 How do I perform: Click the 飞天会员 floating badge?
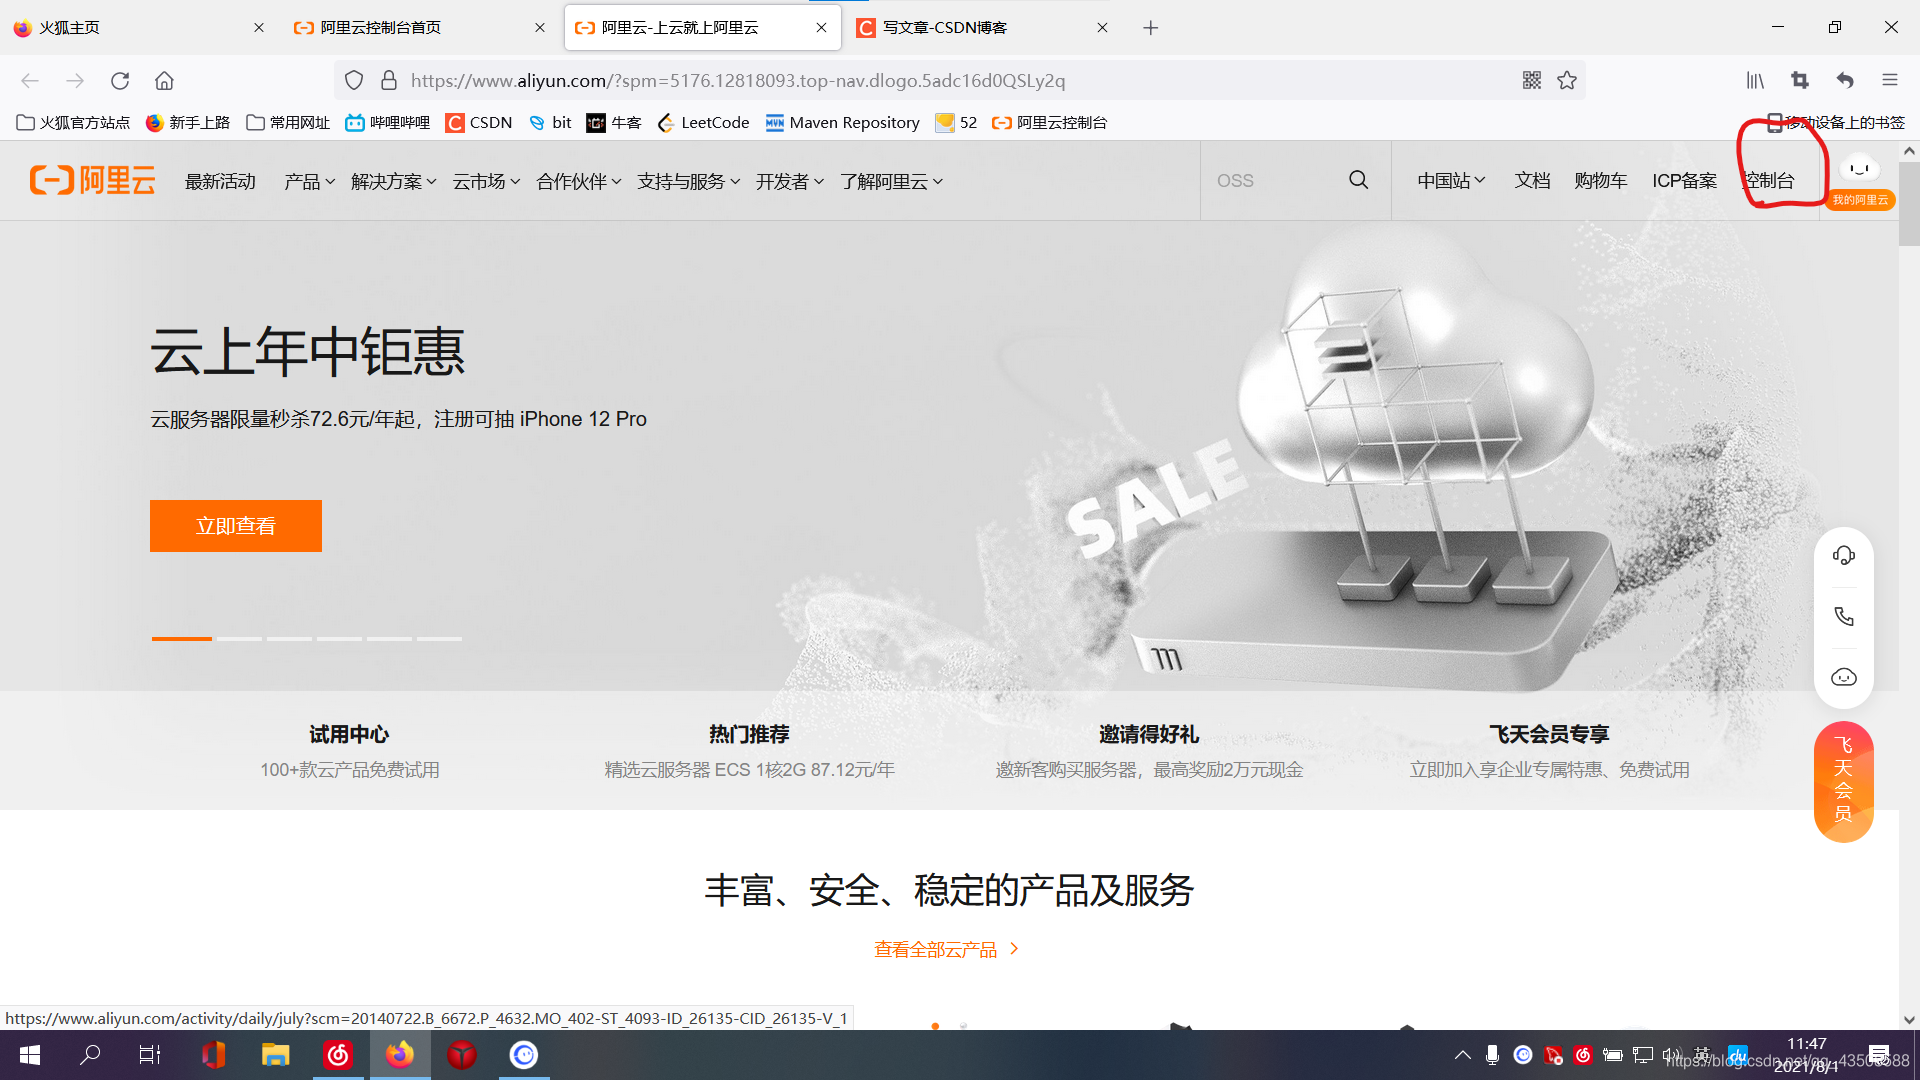[x=1843, y=780]
